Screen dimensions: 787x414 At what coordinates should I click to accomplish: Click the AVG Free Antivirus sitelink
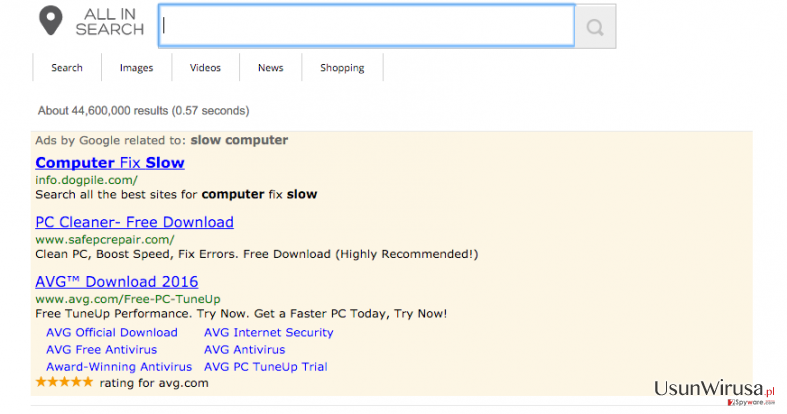pyautogui.click(x=101, y=349)
